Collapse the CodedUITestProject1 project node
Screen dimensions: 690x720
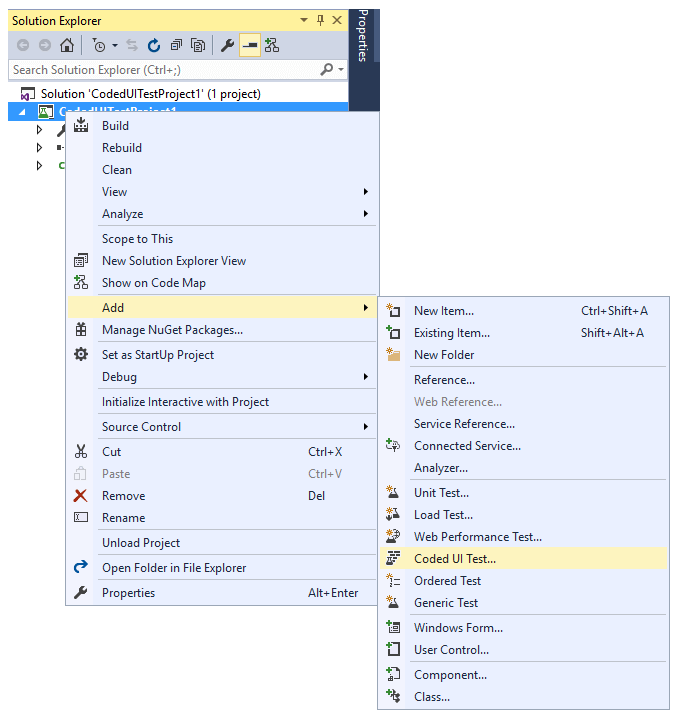point(22,111)
